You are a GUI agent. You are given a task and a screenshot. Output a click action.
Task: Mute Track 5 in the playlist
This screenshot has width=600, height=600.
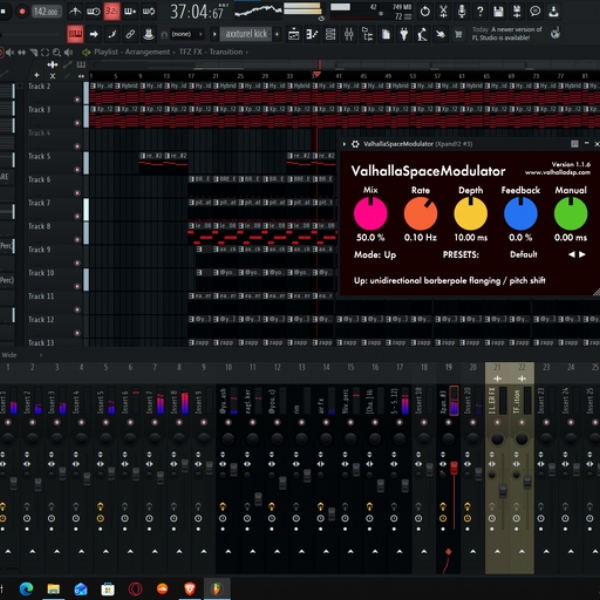click(x=77, y=169)
